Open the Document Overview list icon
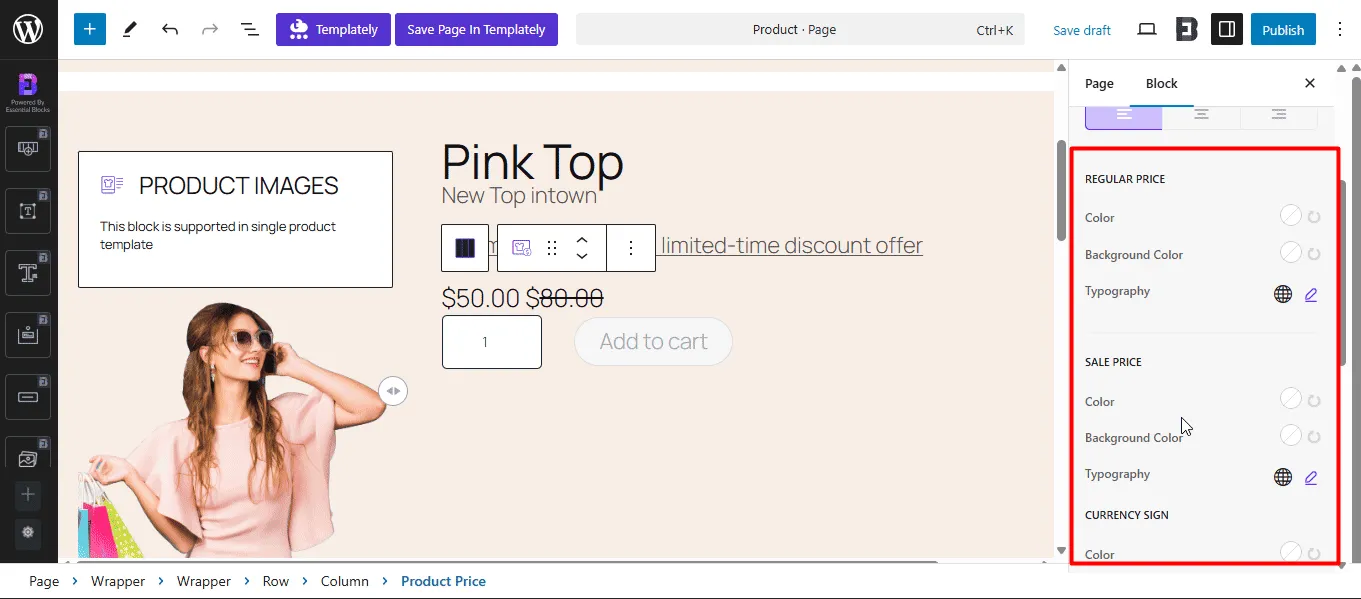1361x599 pixels. coord(250,29)
